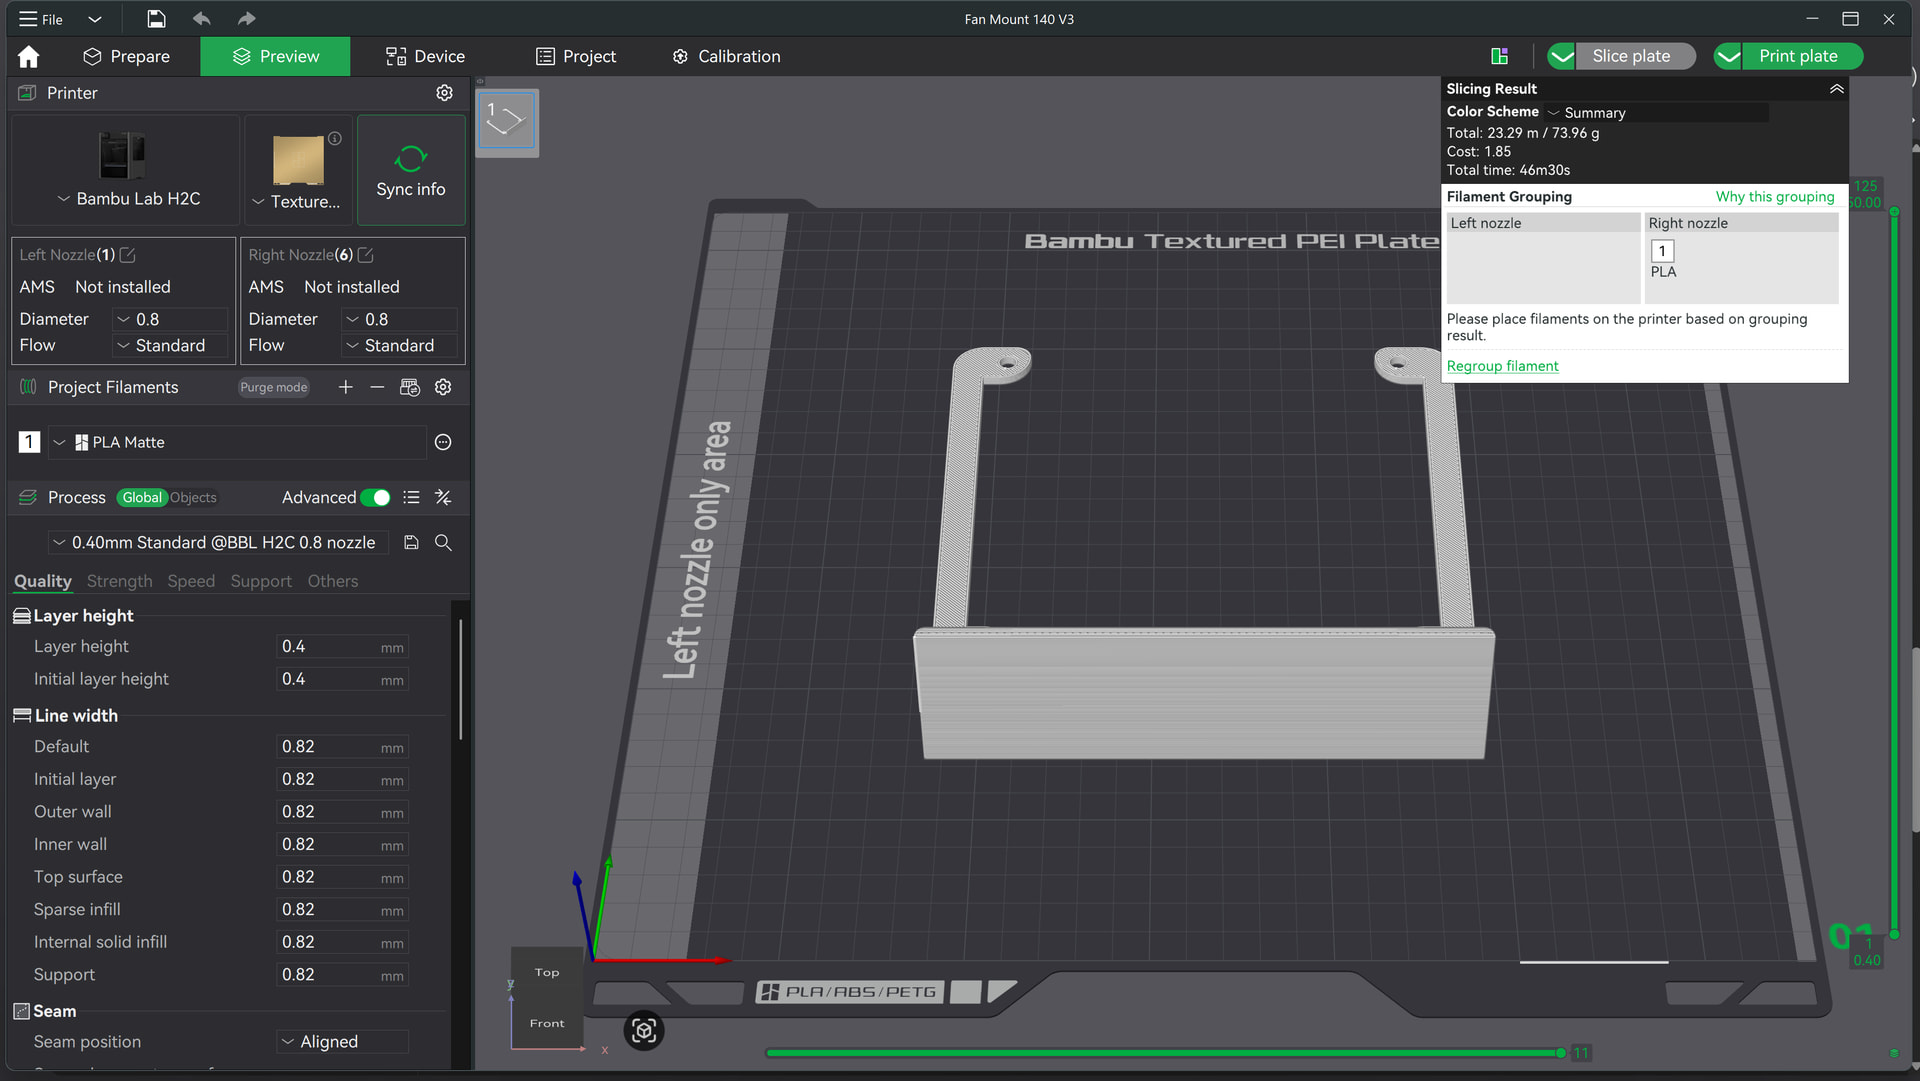The image size is (1920, 1081).
Task: Switch to Device tab
Action: click(x=425, y=57)
